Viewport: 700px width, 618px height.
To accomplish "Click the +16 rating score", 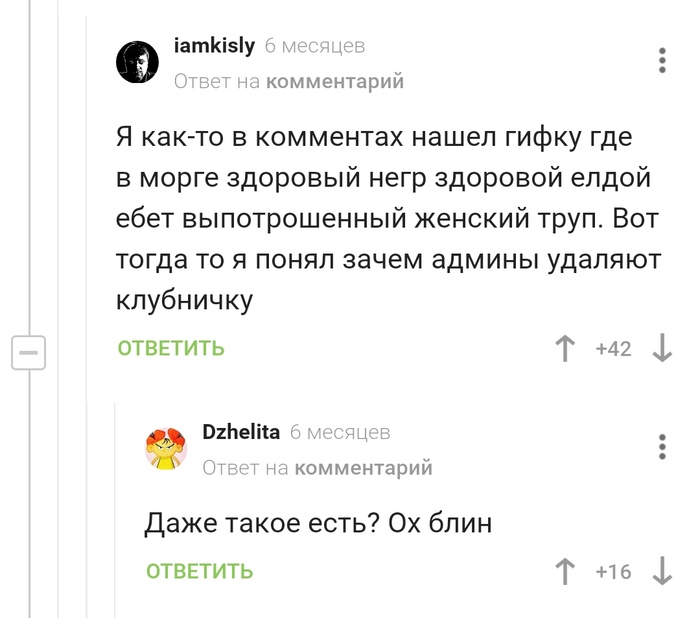I will pos(613,572).
